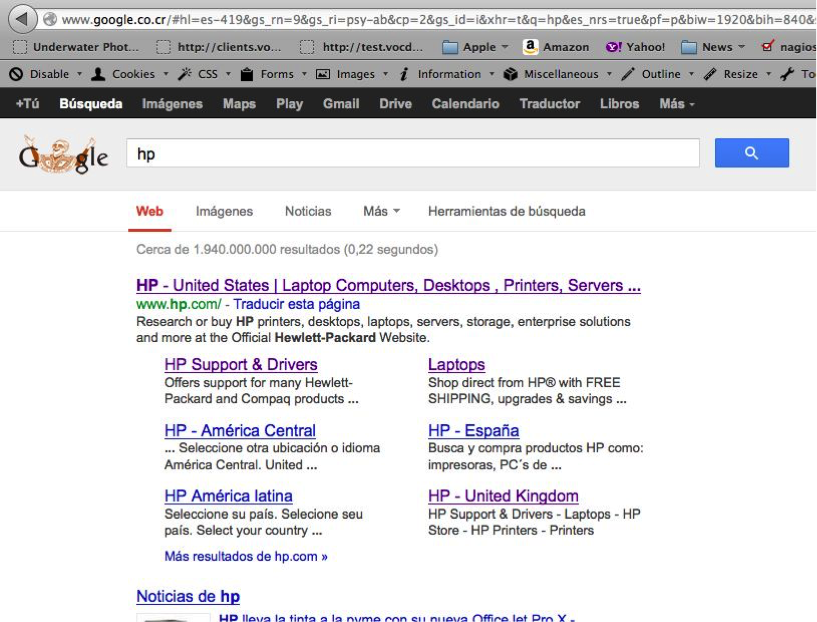Open the Laptops sitelink
817x622 pixels.
(x=456, y=364)
